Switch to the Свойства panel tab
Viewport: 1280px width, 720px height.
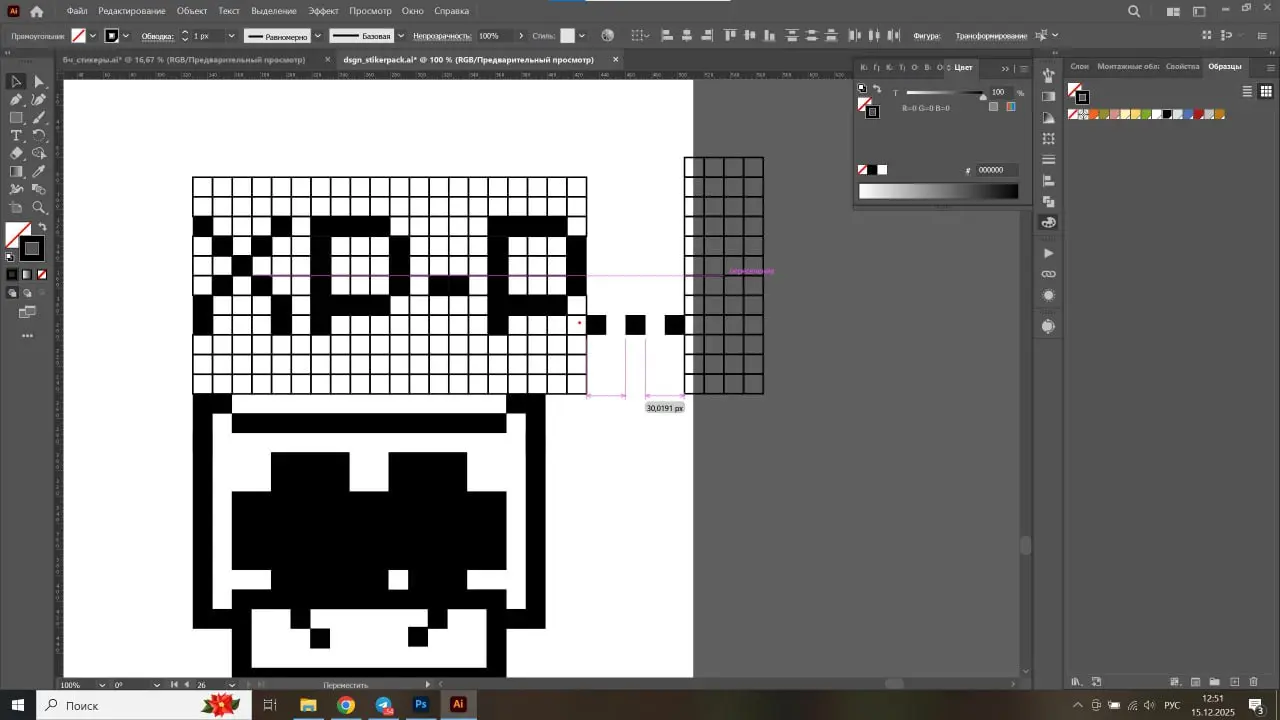point(1182,67)
